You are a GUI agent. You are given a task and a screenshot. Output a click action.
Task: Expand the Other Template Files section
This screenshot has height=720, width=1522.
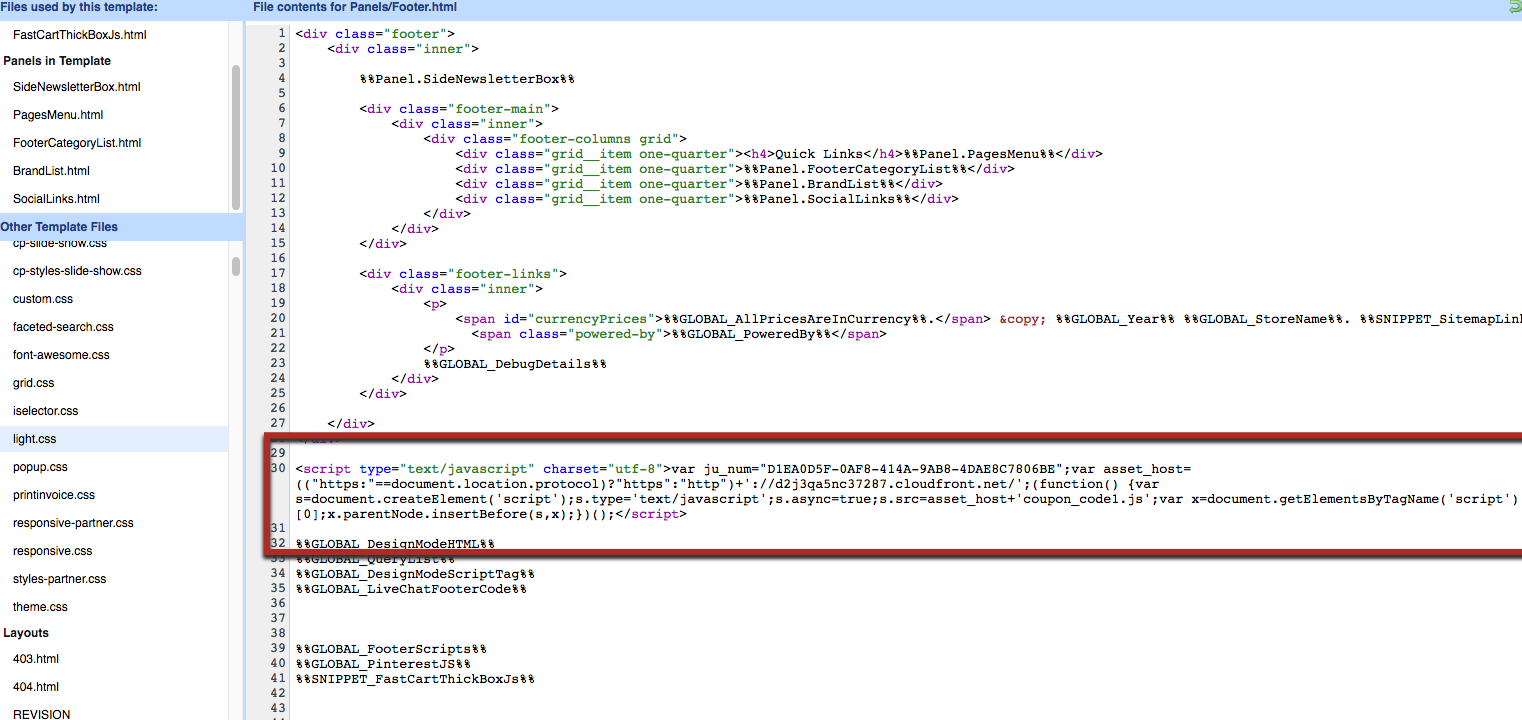(59, 226)
